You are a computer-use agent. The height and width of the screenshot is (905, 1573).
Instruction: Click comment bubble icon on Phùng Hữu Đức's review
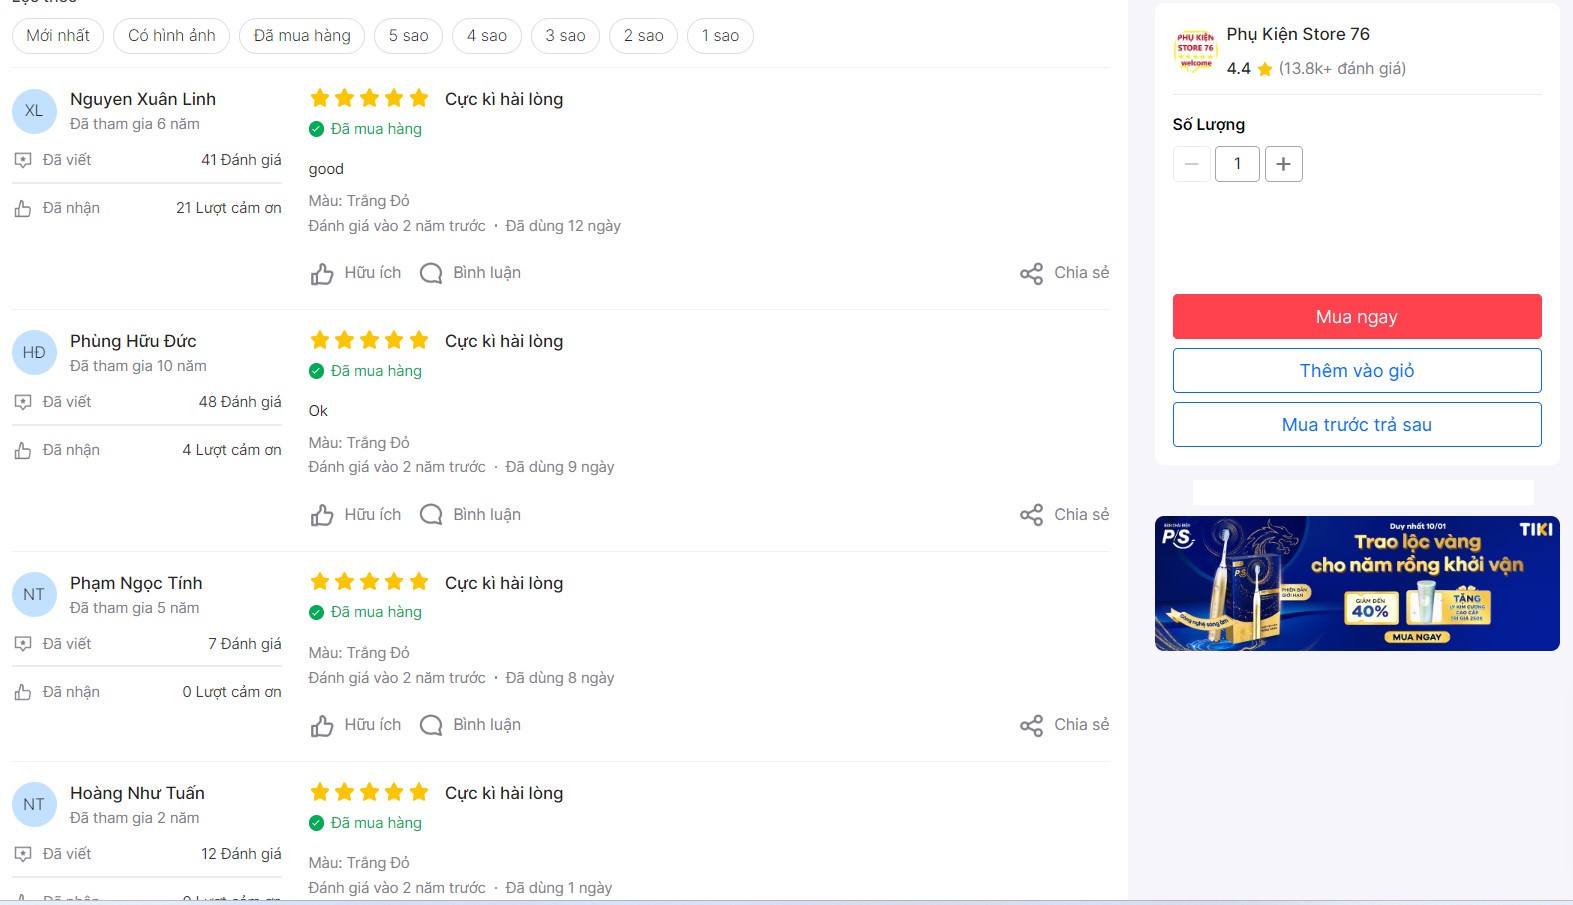pos(431,515)
